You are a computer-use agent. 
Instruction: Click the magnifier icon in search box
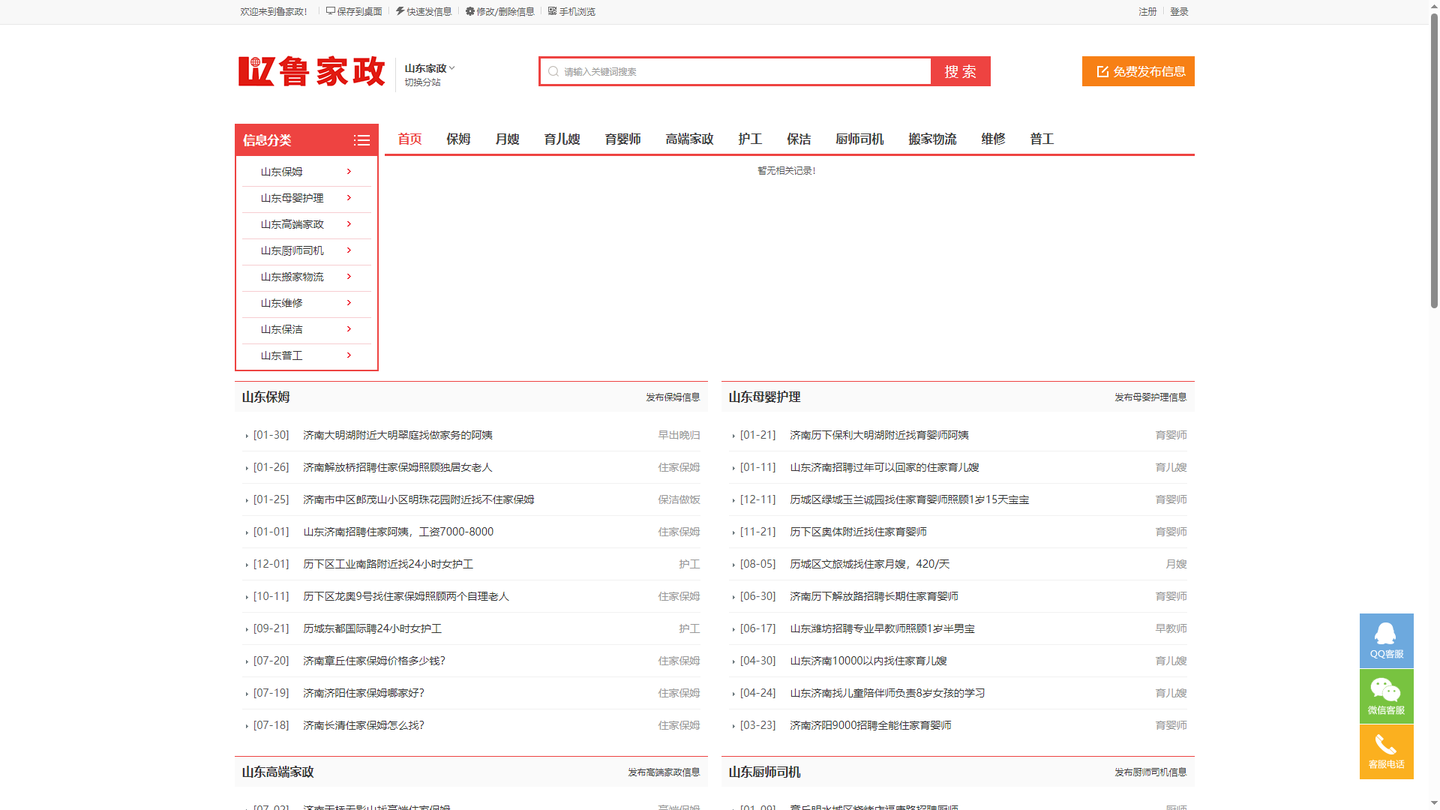(x=553, y=71)
